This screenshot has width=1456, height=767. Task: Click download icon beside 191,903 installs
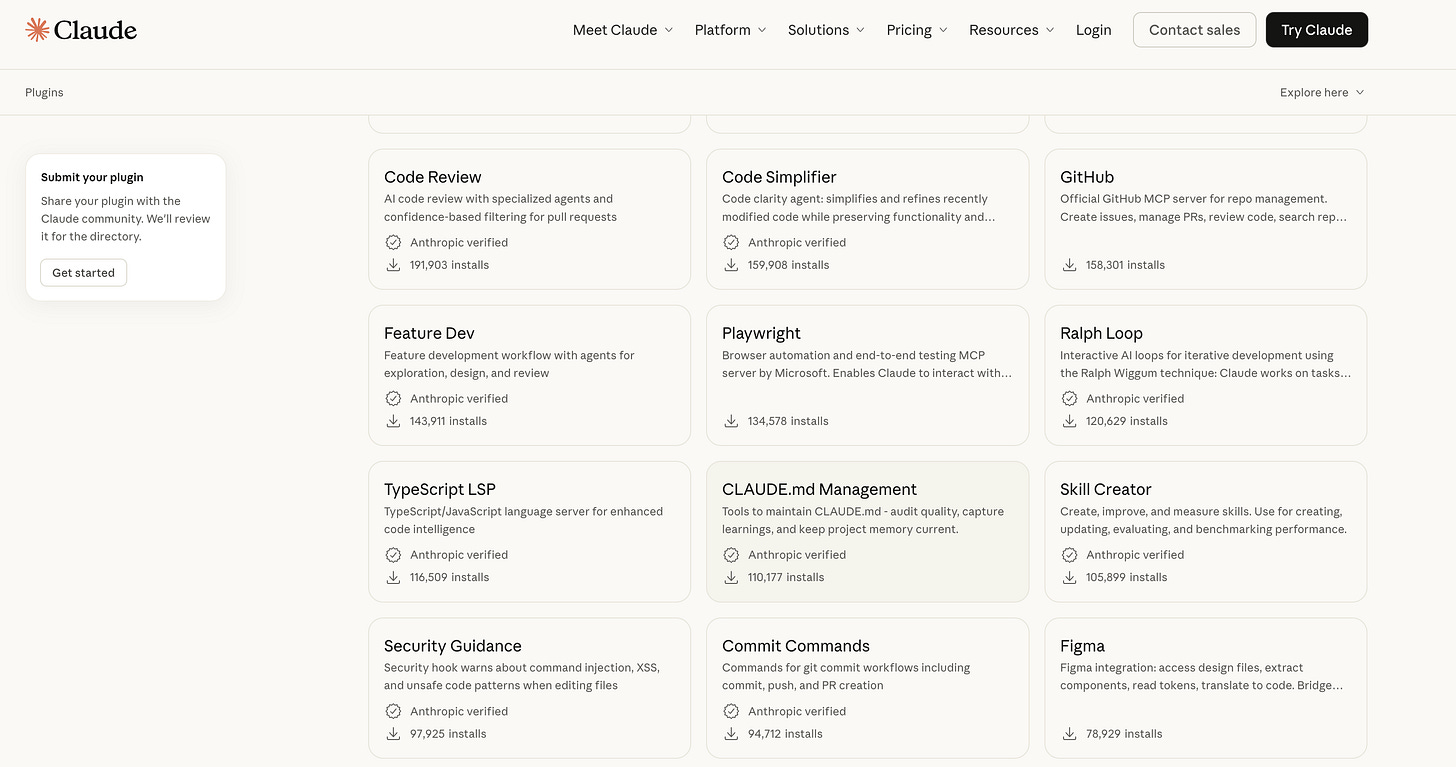pyautogui.click(x=393, y=265)
